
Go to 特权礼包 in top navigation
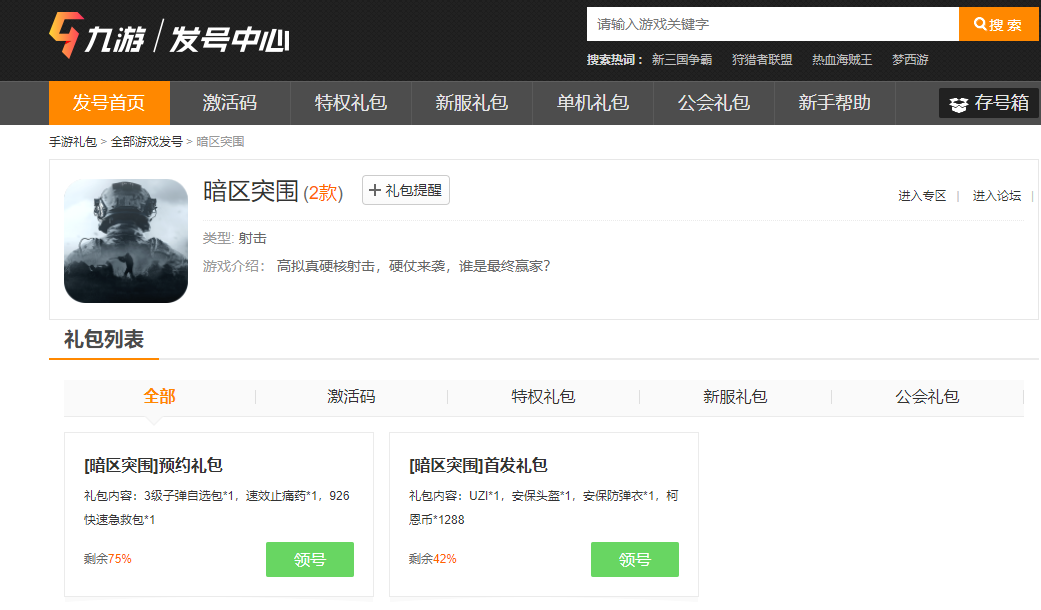pyautogui.click(x=351, y=103)
